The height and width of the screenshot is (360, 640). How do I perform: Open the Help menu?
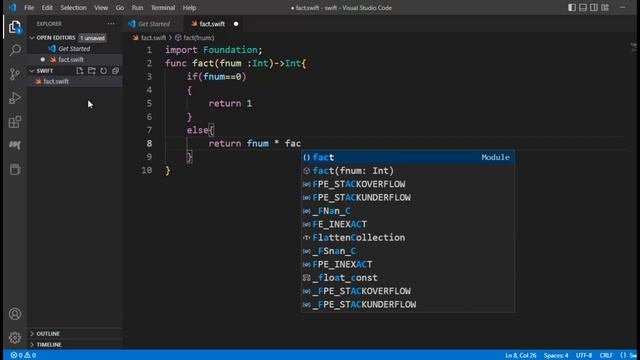click(x=189, y=7)
